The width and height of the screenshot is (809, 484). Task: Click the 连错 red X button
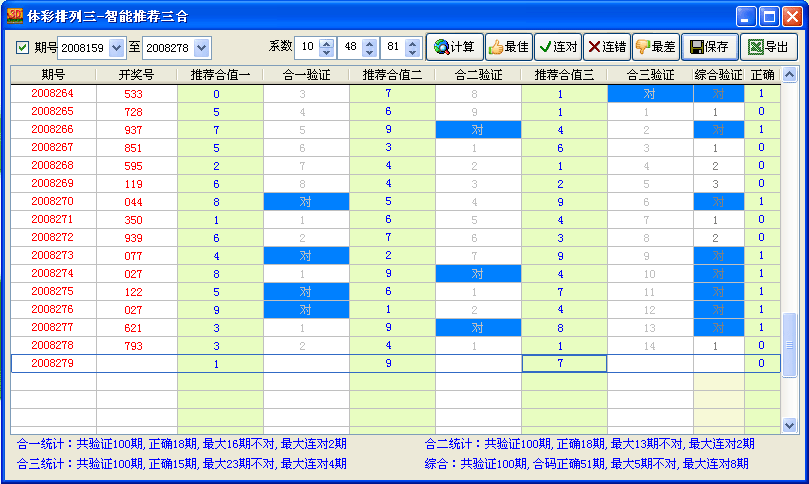pyautogui.click(x=606, y=47)
